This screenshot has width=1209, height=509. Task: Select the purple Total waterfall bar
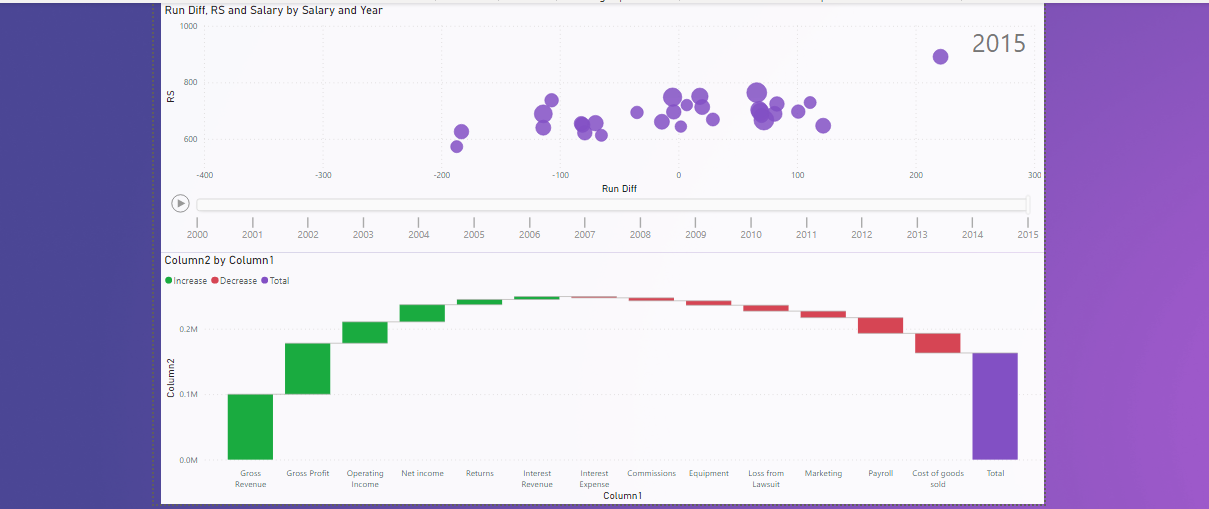[995, 406]
